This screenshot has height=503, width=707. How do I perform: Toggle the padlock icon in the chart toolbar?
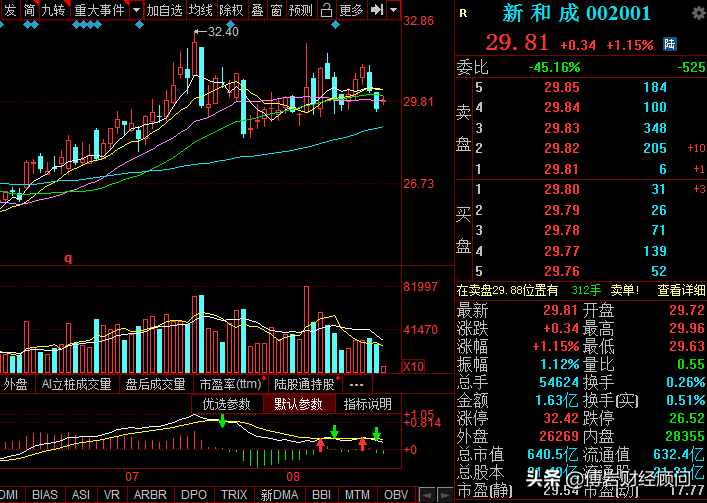click(x=326, y=9)
